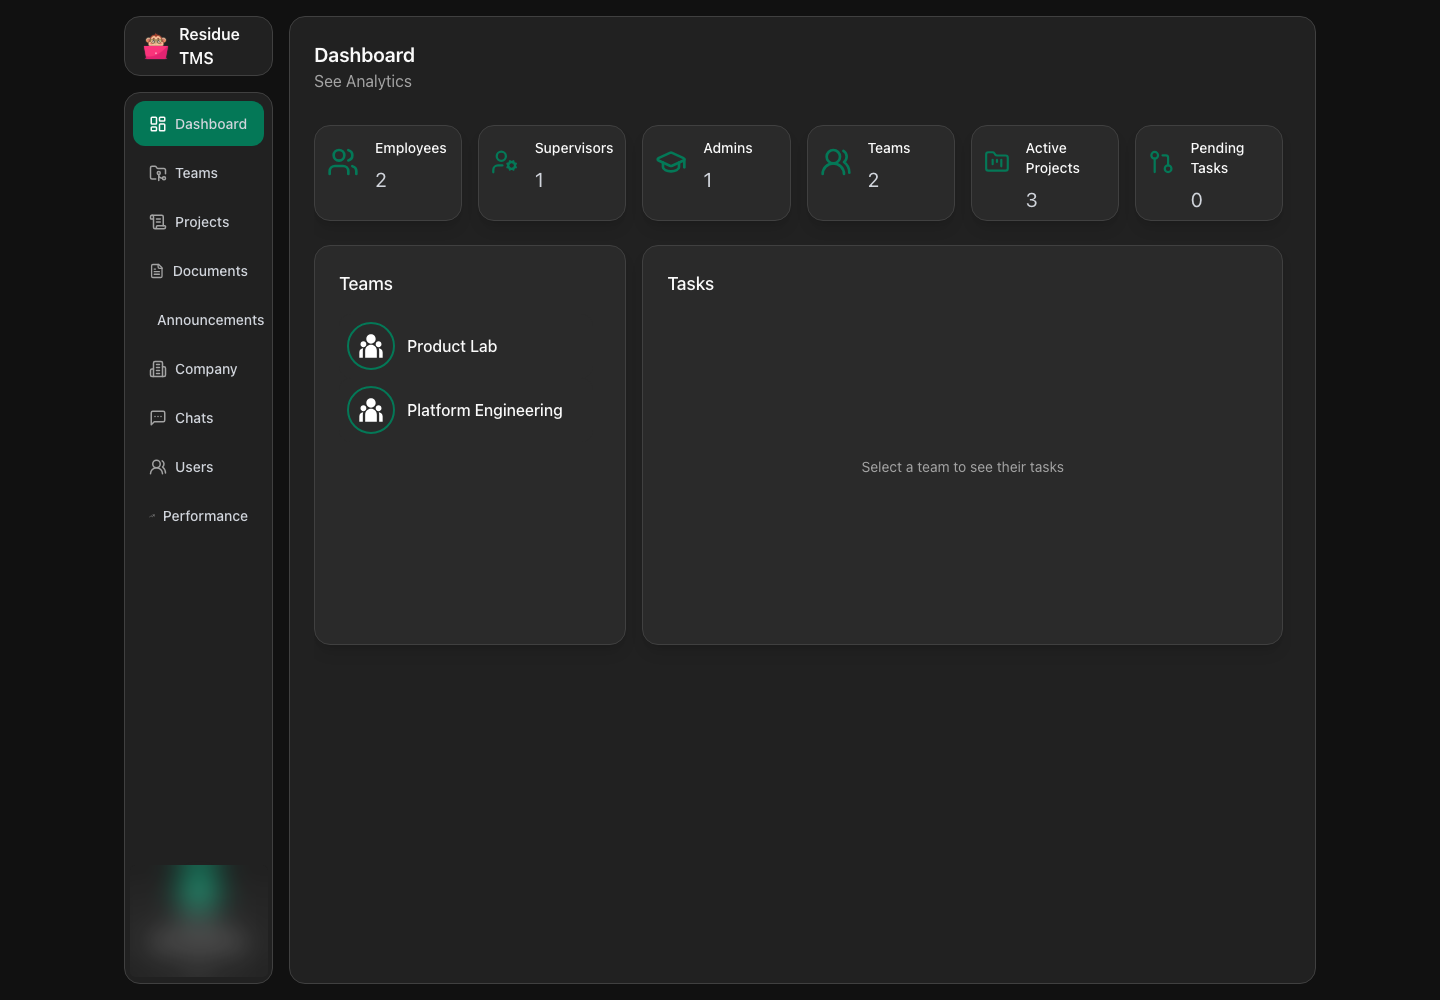Image resolution: width=1440 pixels, height=1000 pixels.
Task: Go to the Users page
Action: pos(198,467)
